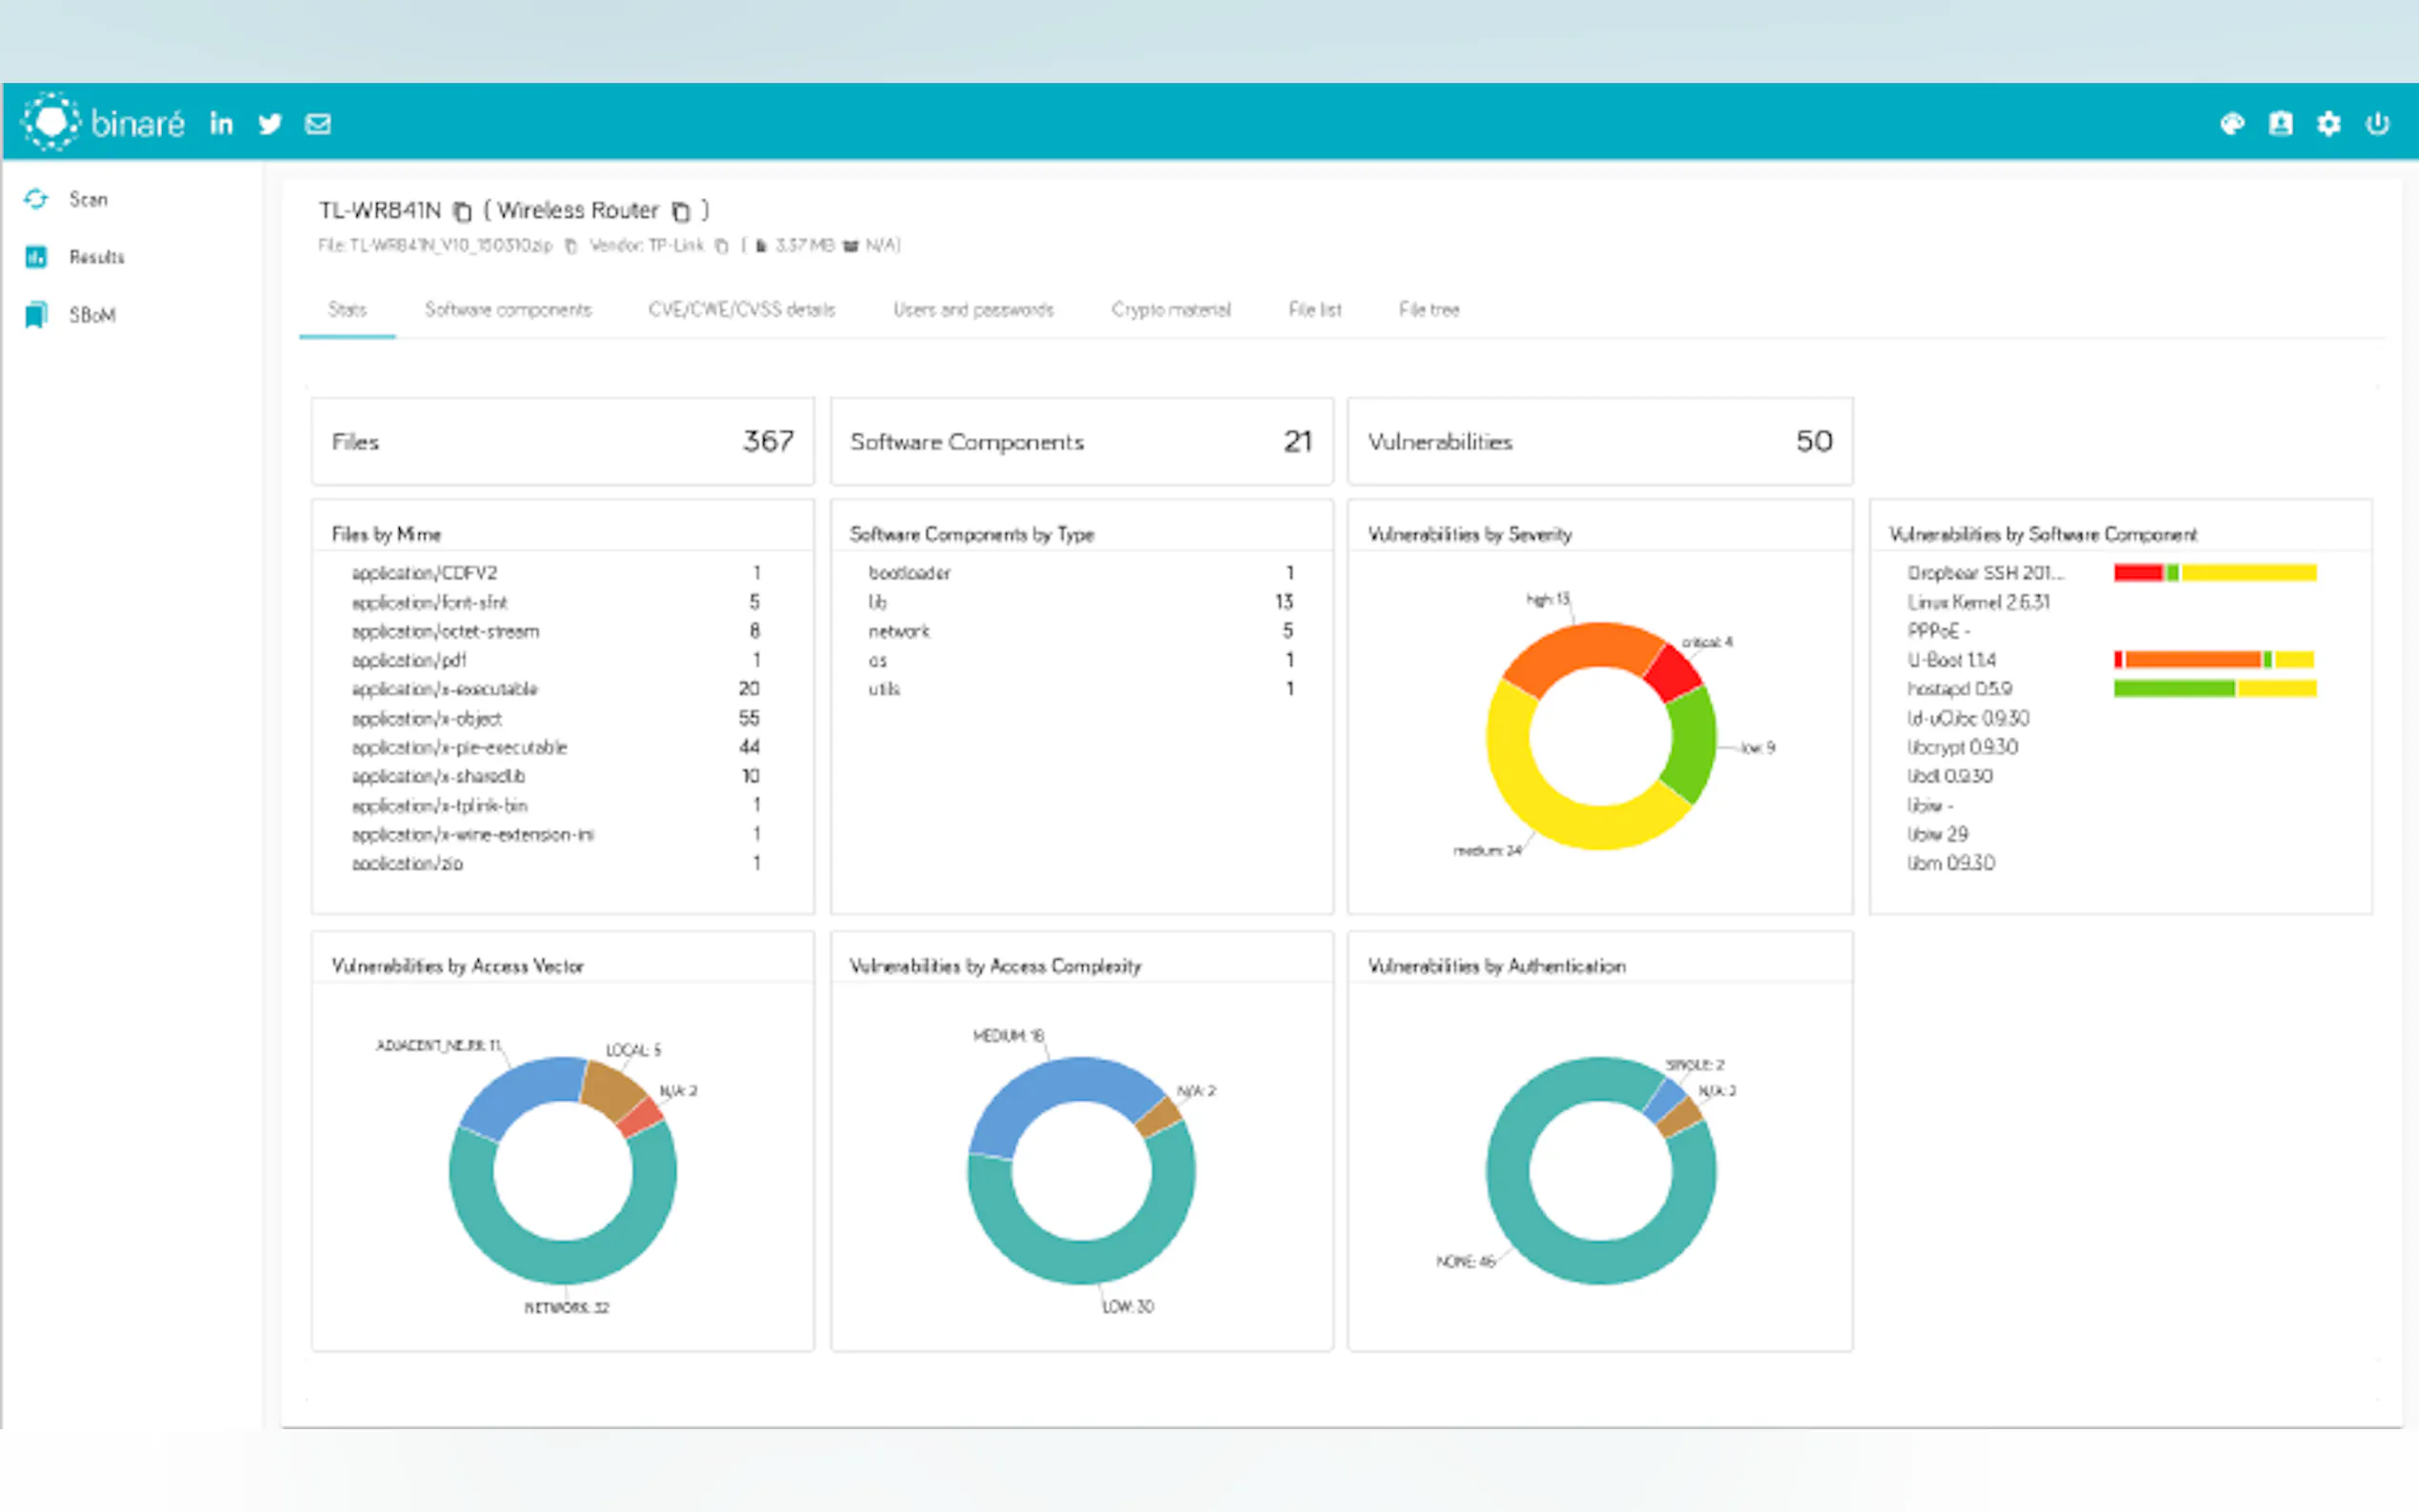Open the CVE/CWE/CVSS details tab
Viewport: 2419px width, 1512px height.
click(x=741, y=310)
